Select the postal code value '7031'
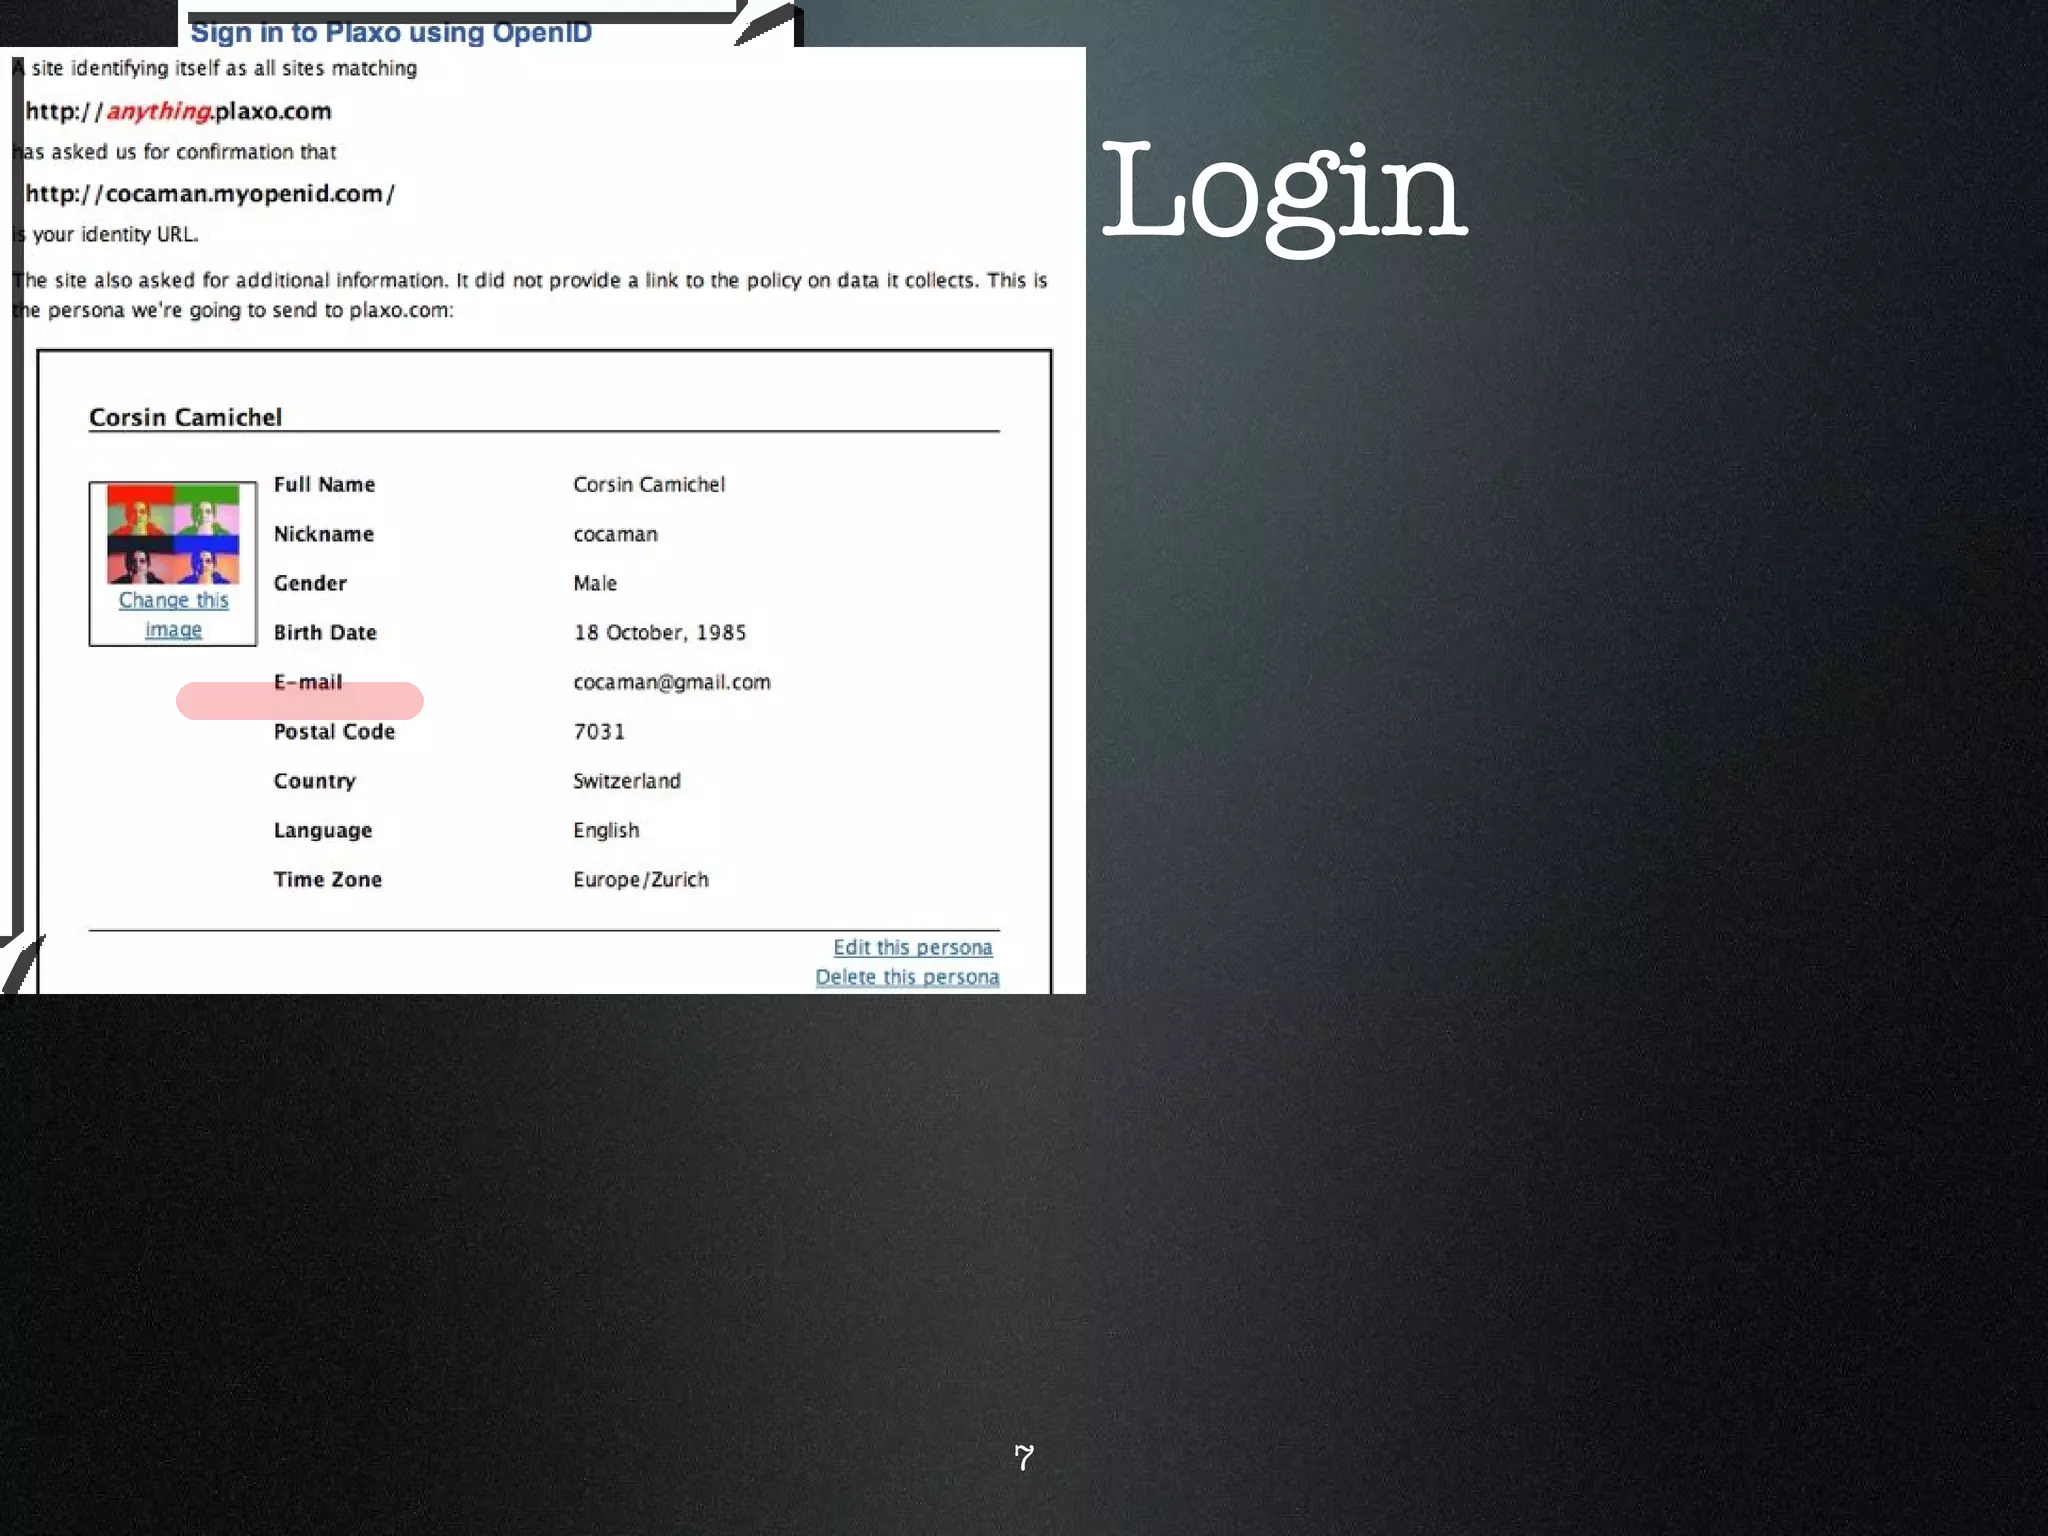2048x1536 pixels. point(599,731)
